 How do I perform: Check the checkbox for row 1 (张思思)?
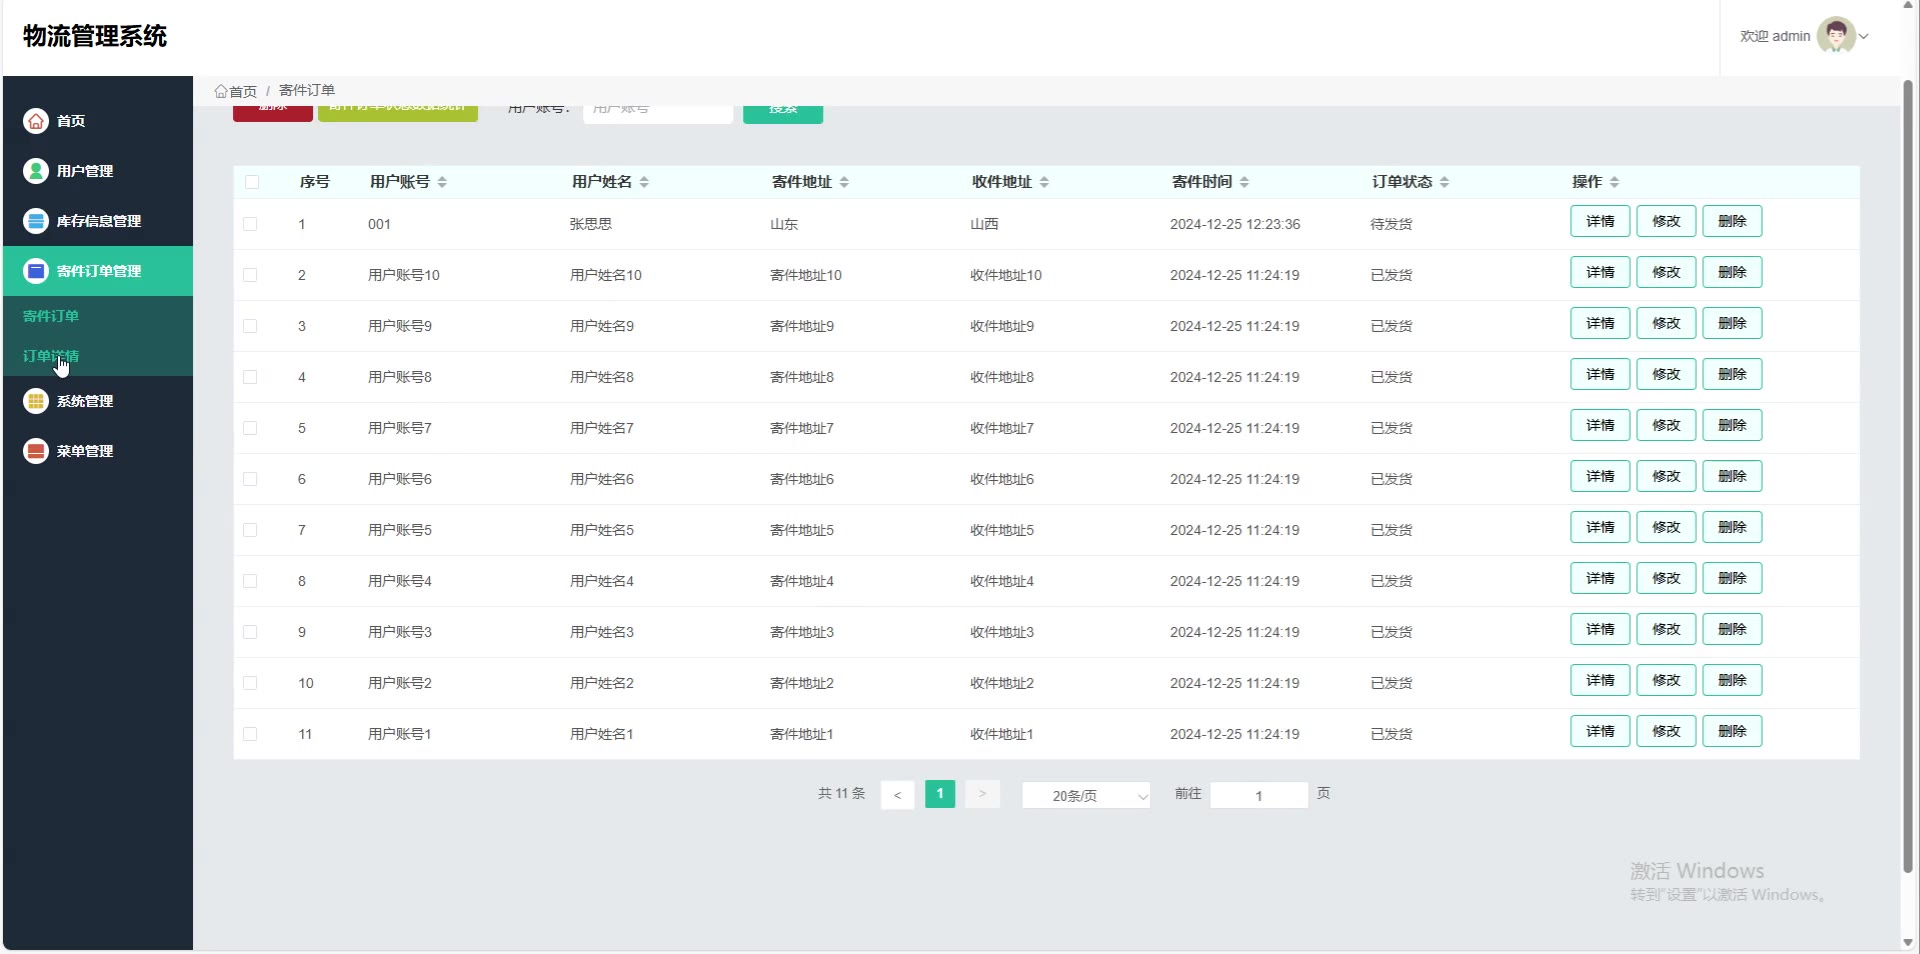(x=250, y=224)
